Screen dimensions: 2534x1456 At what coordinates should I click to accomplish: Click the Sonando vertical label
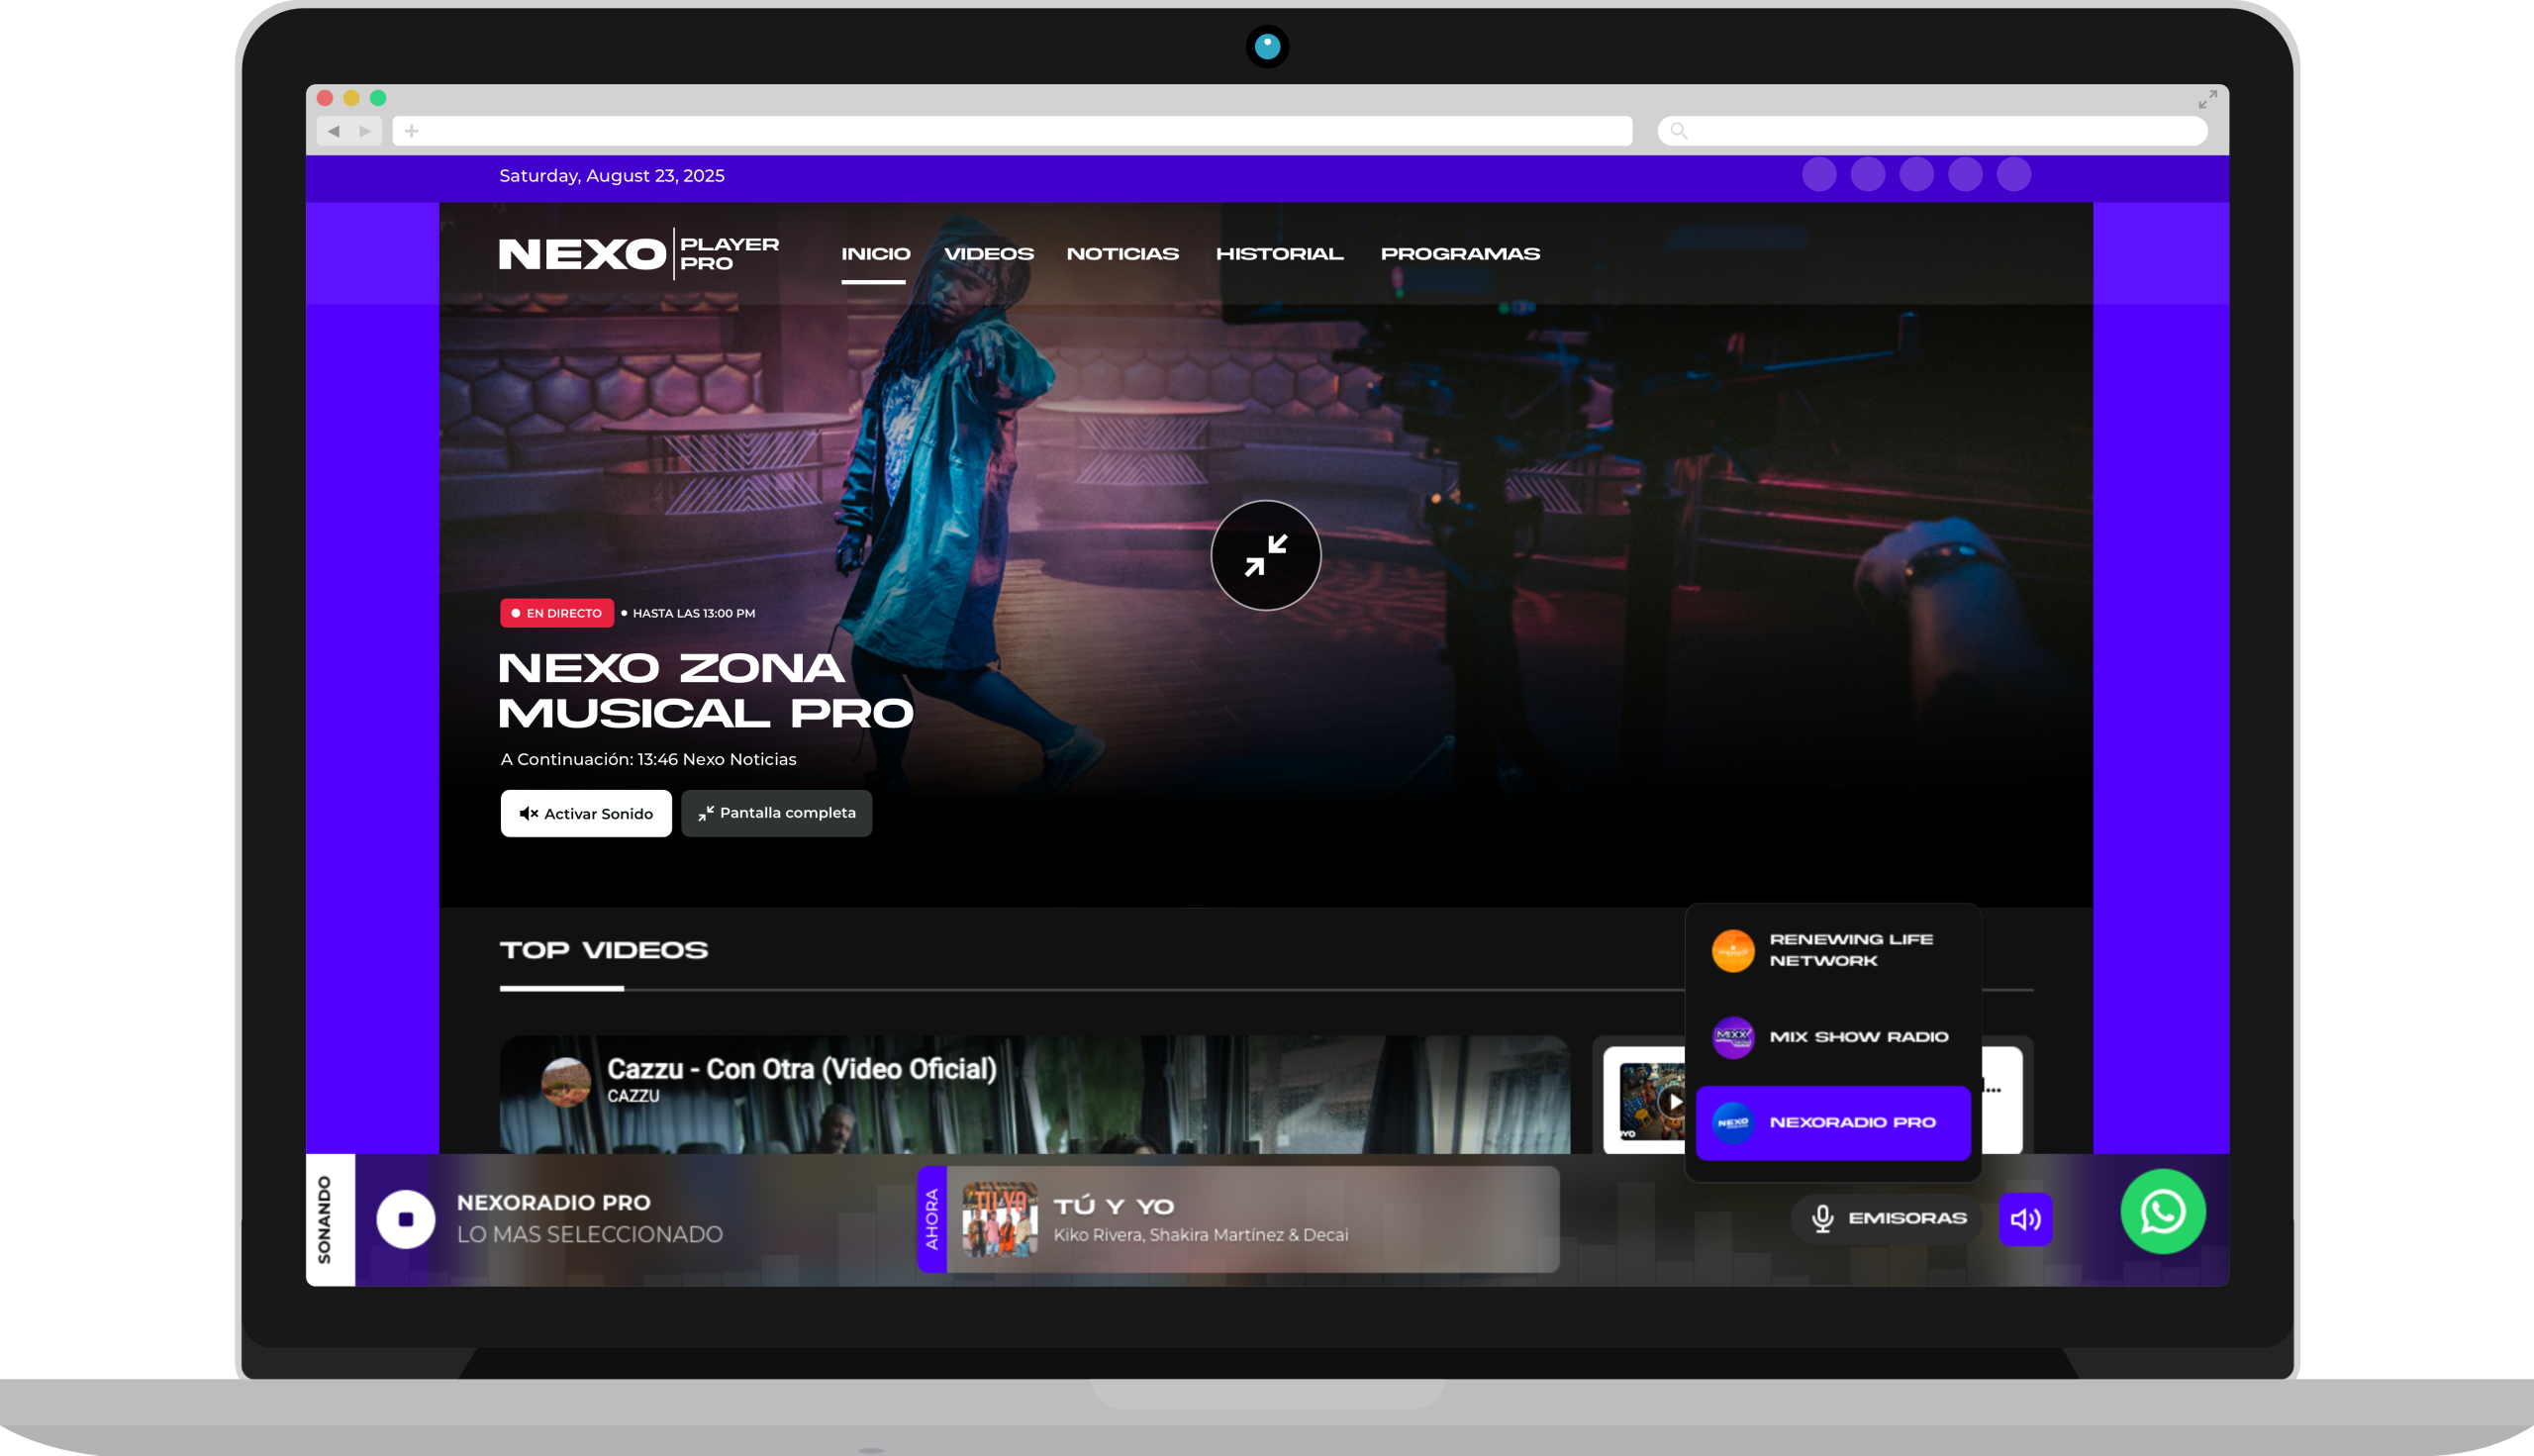[325, 1220]
